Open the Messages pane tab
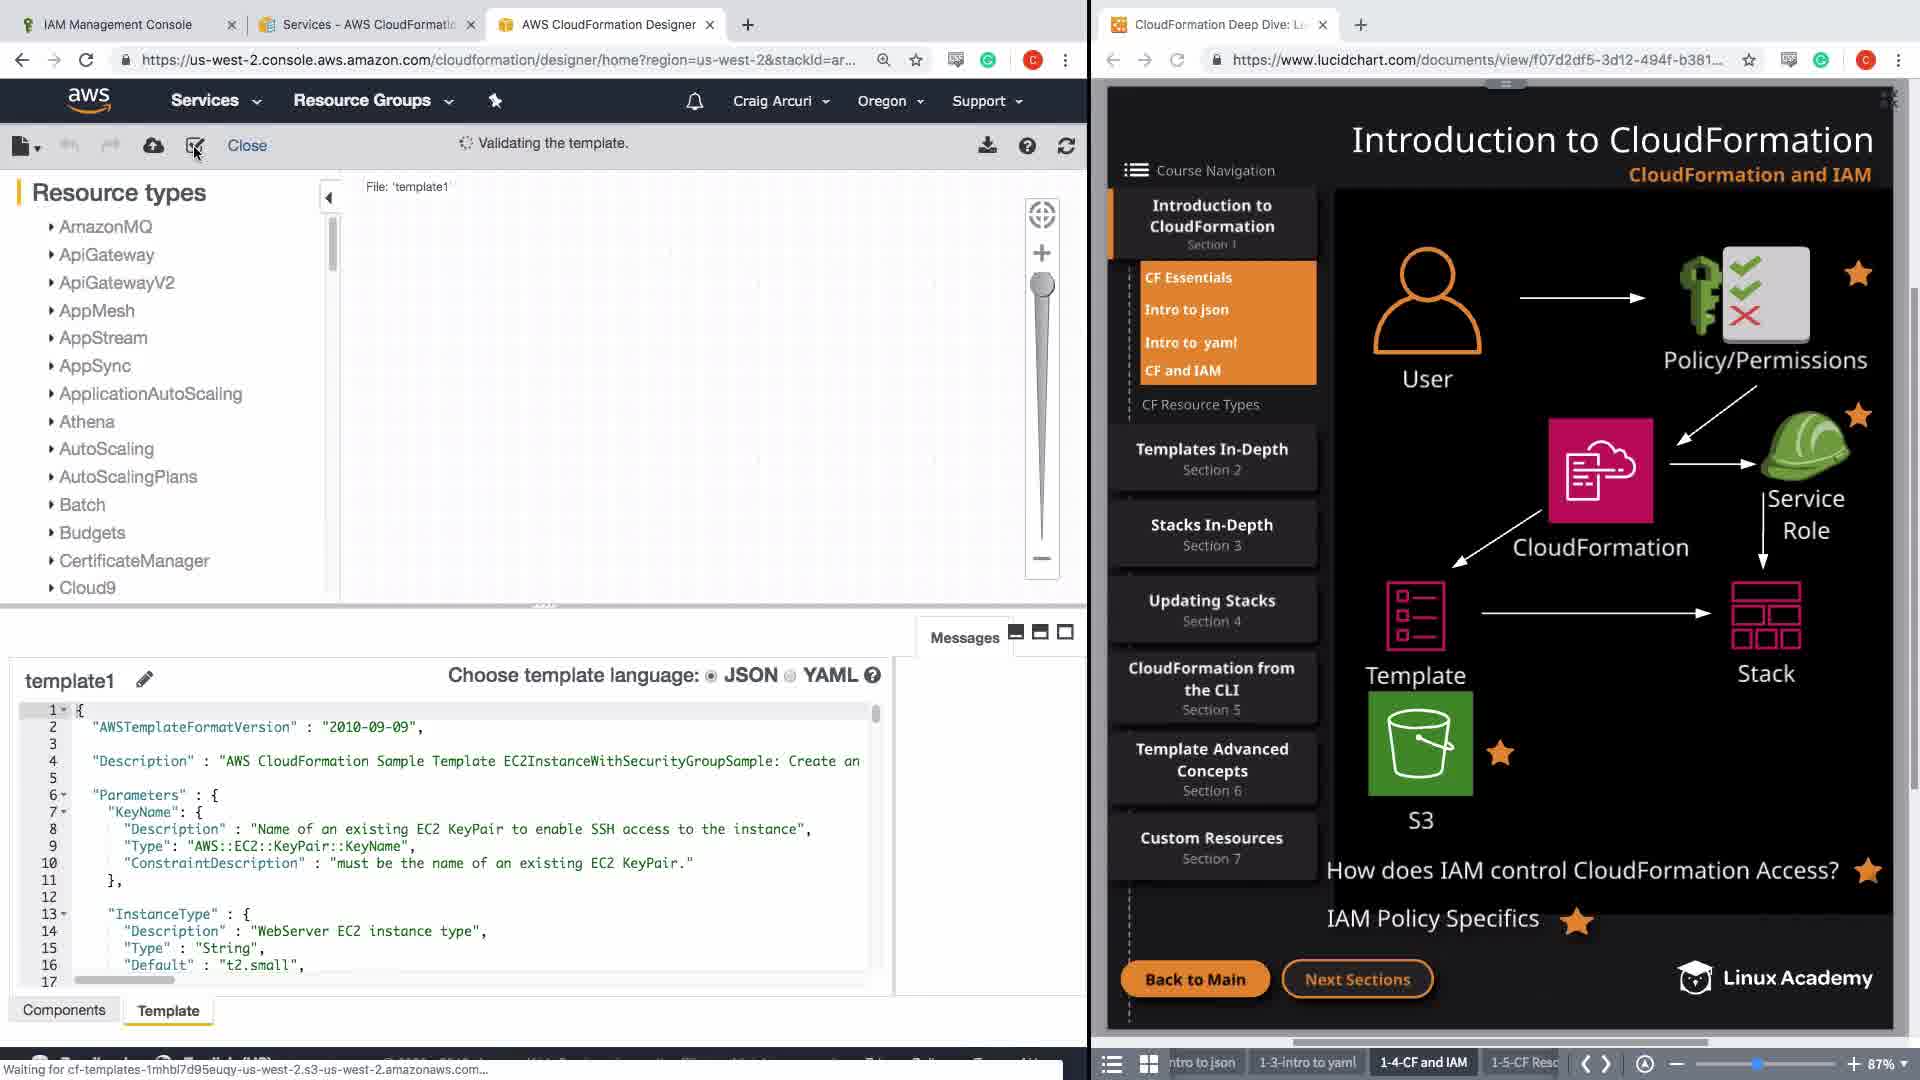This screenshot has width=1920, height=1080. 964,638
